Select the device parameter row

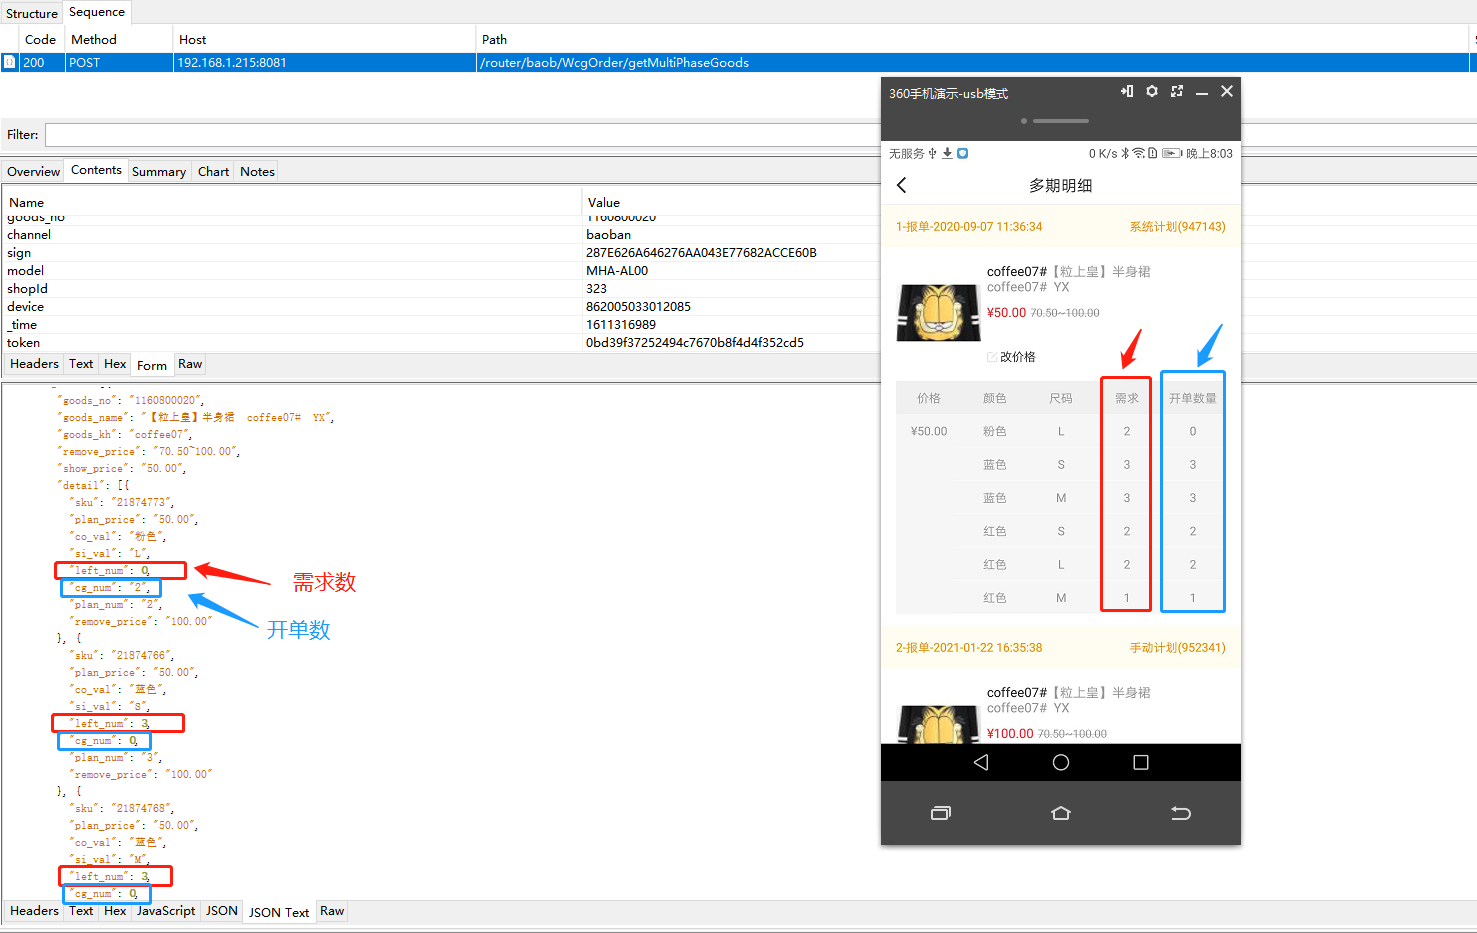pos(441,307)
